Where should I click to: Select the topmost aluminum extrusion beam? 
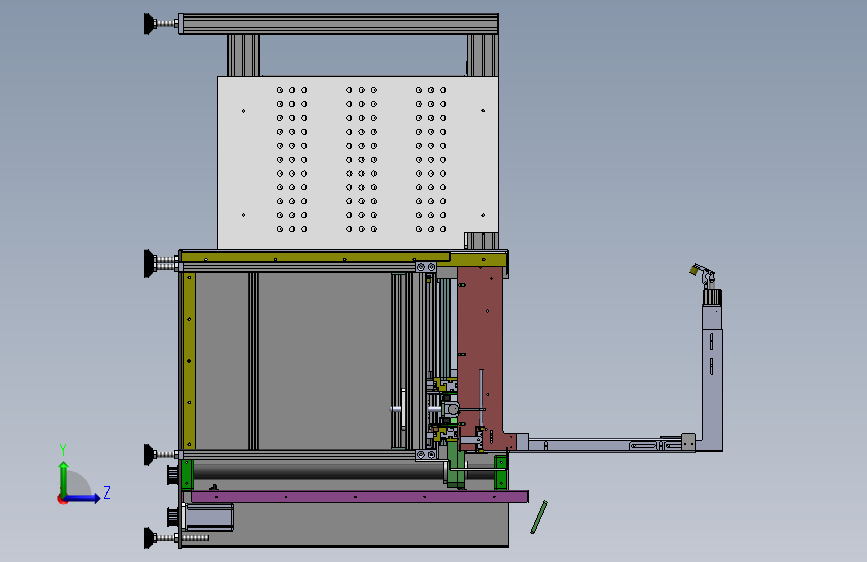(x=338, y=24)
